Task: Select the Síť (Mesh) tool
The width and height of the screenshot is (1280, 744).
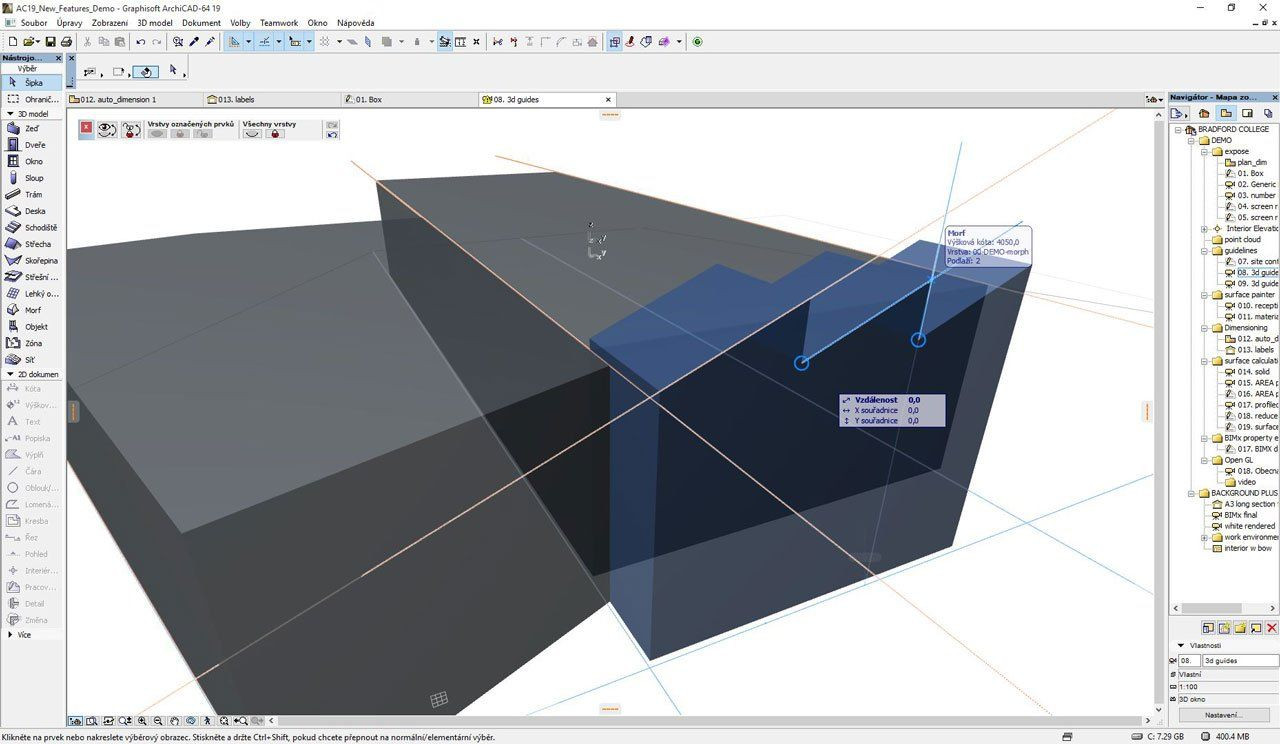Action: click(30, 359)
